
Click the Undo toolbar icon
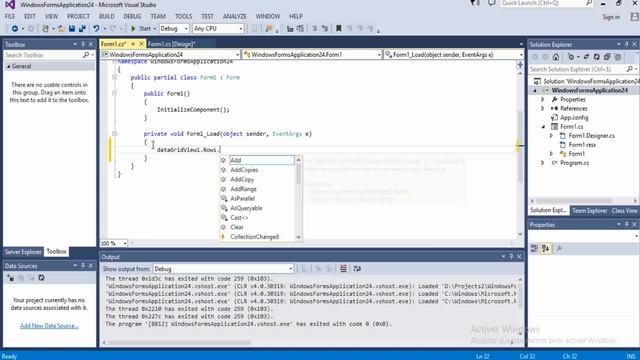[96, 29]
